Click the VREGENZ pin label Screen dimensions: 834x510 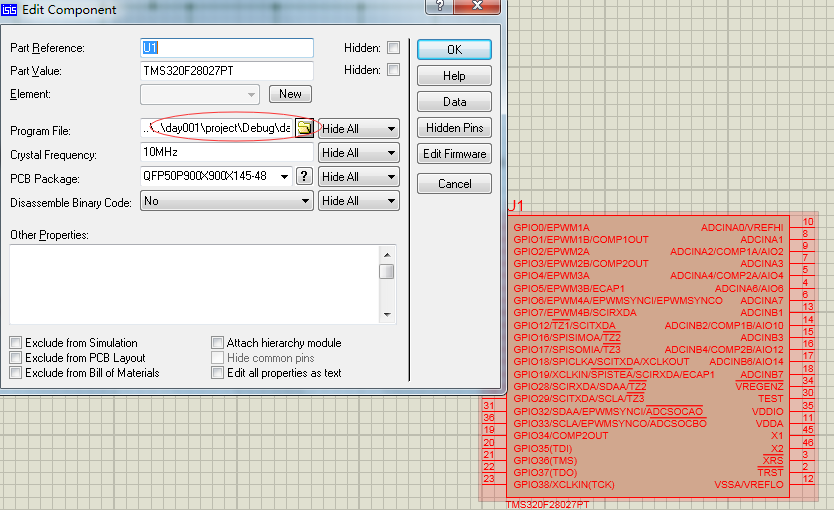[760, 387]
